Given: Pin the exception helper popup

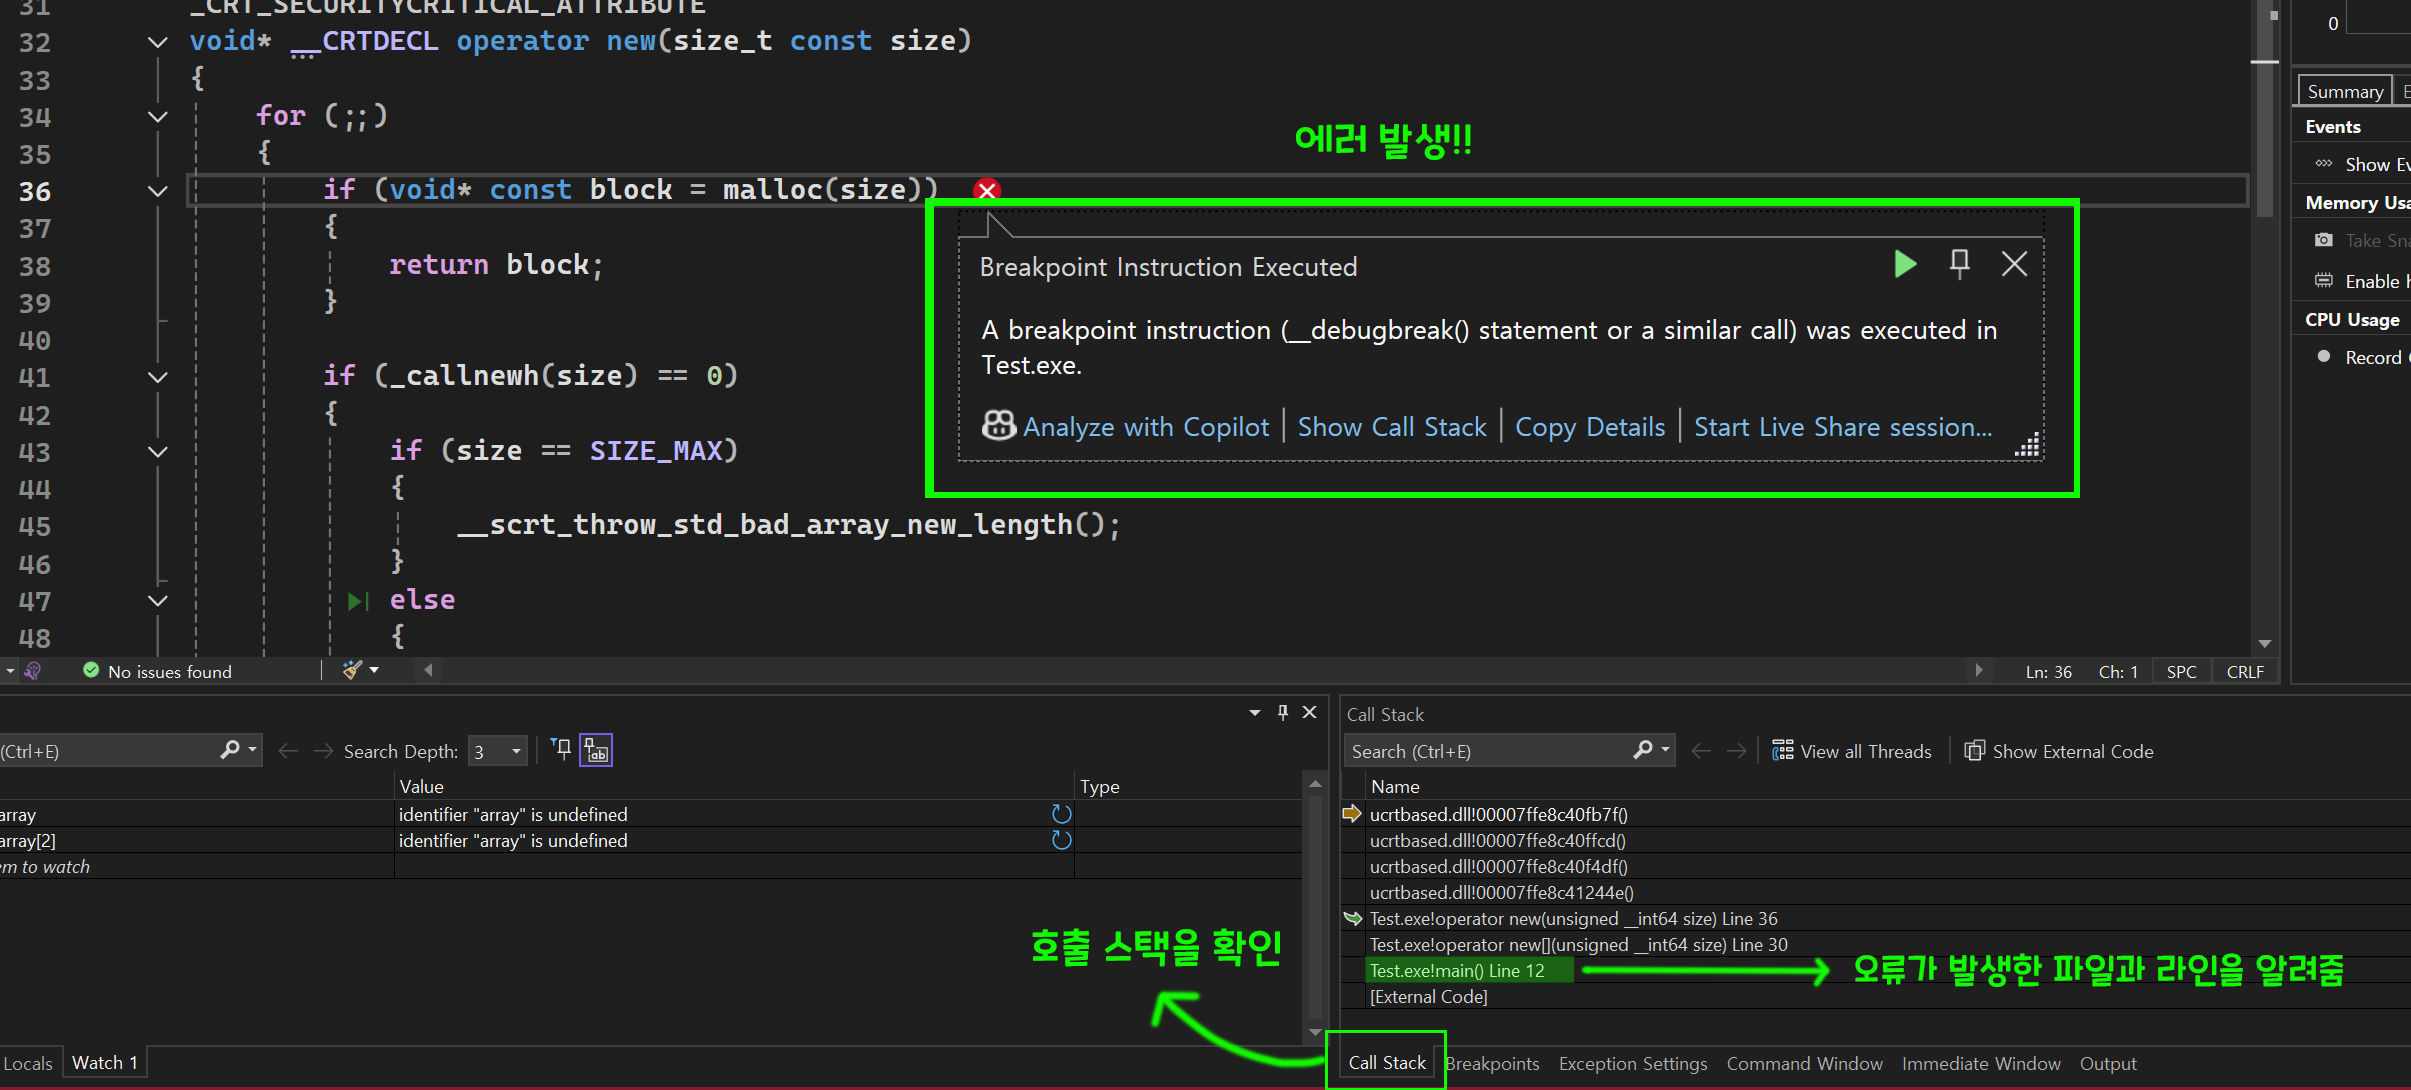Looking at the screenshot, I should pos(1959,264).
